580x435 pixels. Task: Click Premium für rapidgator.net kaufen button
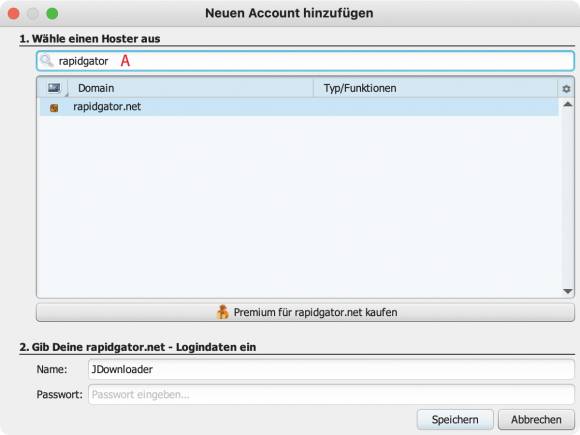tap(305, 313)
